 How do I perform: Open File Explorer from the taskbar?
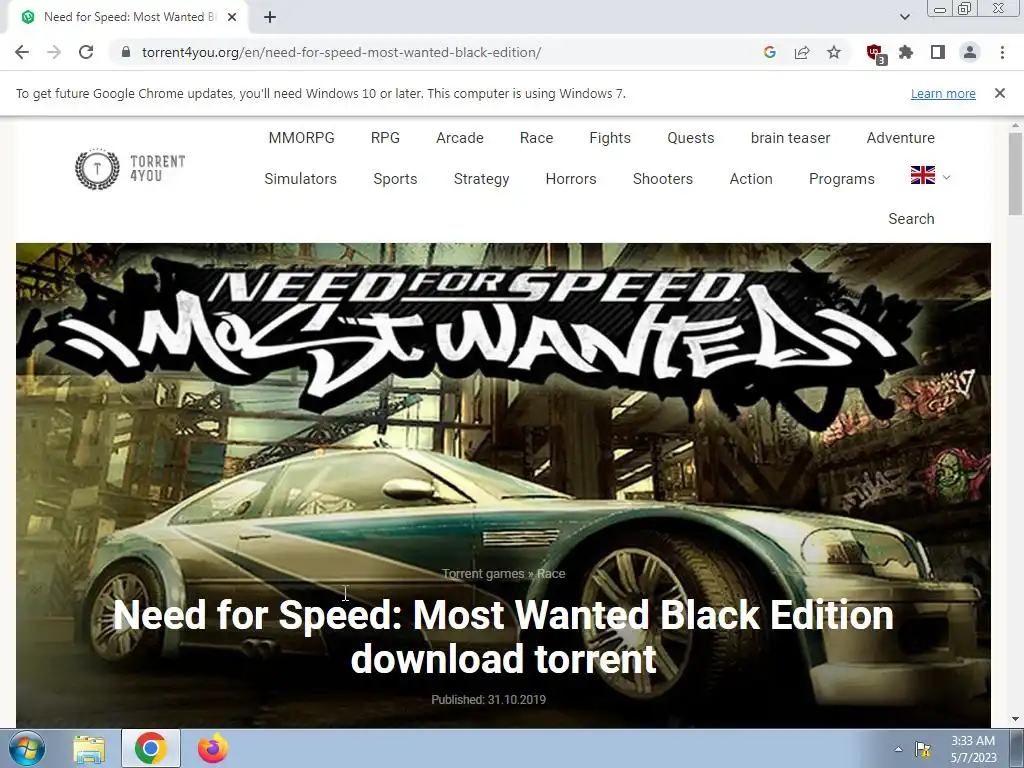click(x=89, y=749)
